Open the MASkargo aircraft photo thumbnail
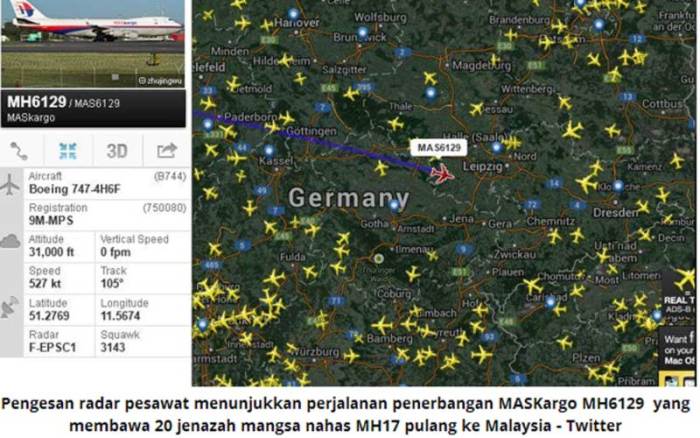700x438 pixels. (x=93, y=43)
